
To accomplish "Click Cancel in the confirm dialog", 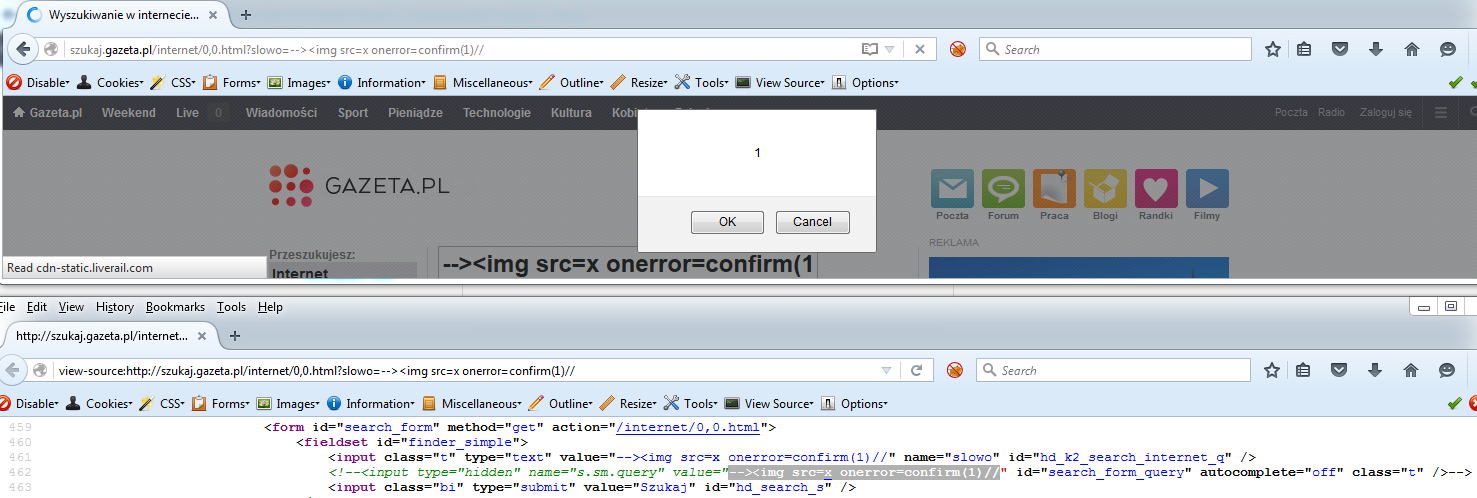I will (x=812, y=222).
